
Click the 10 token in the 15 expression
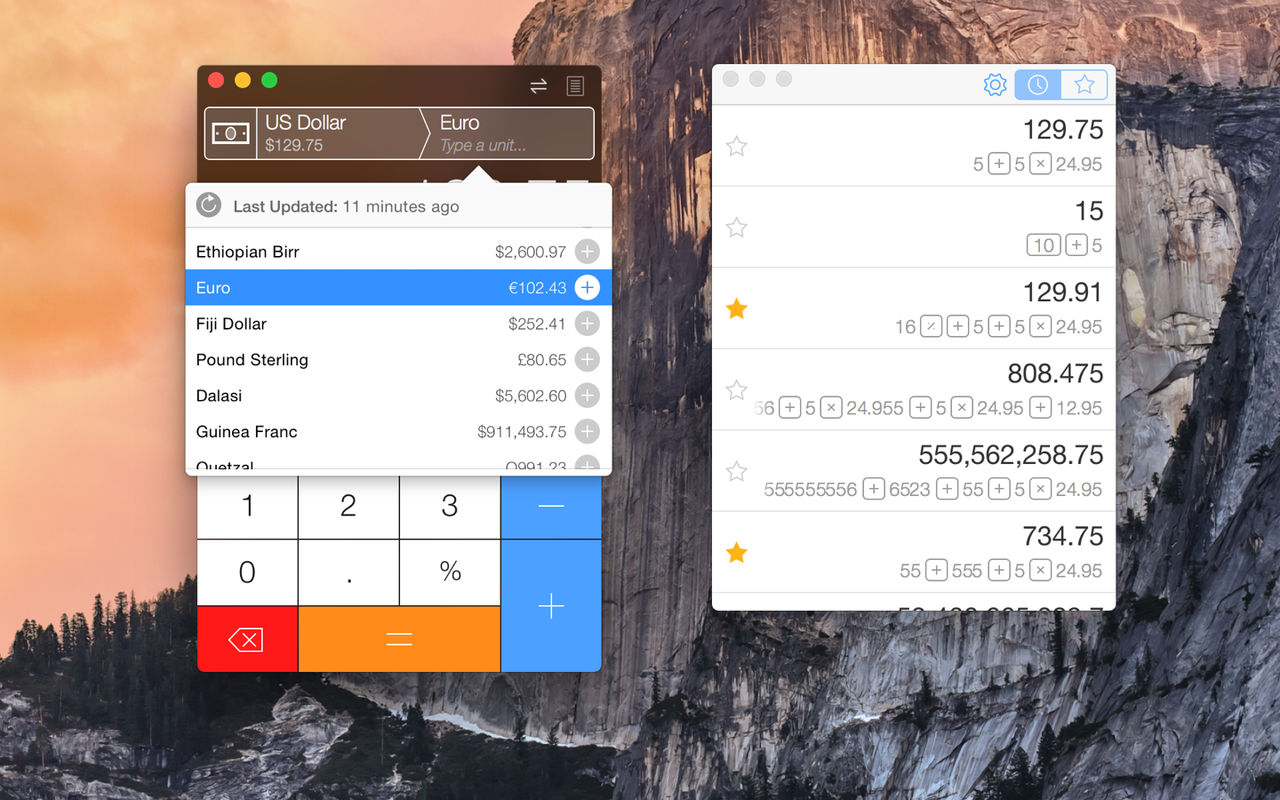pos(1044,245)
